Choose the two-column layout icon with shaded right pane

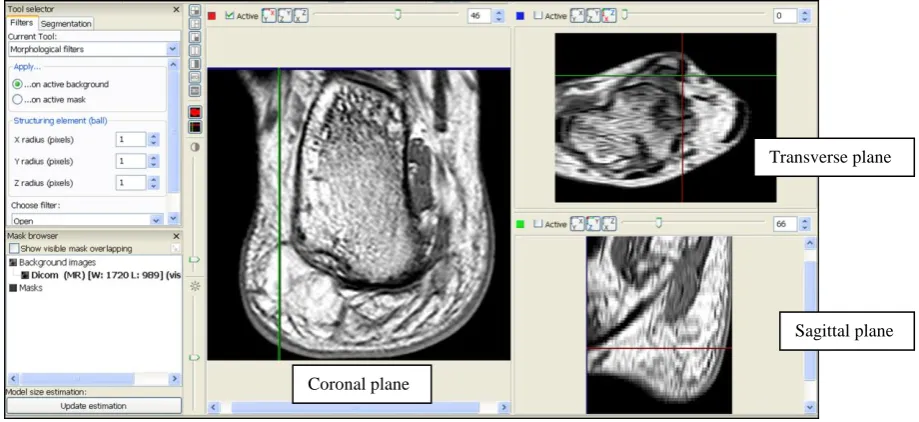tap(195, 64)
